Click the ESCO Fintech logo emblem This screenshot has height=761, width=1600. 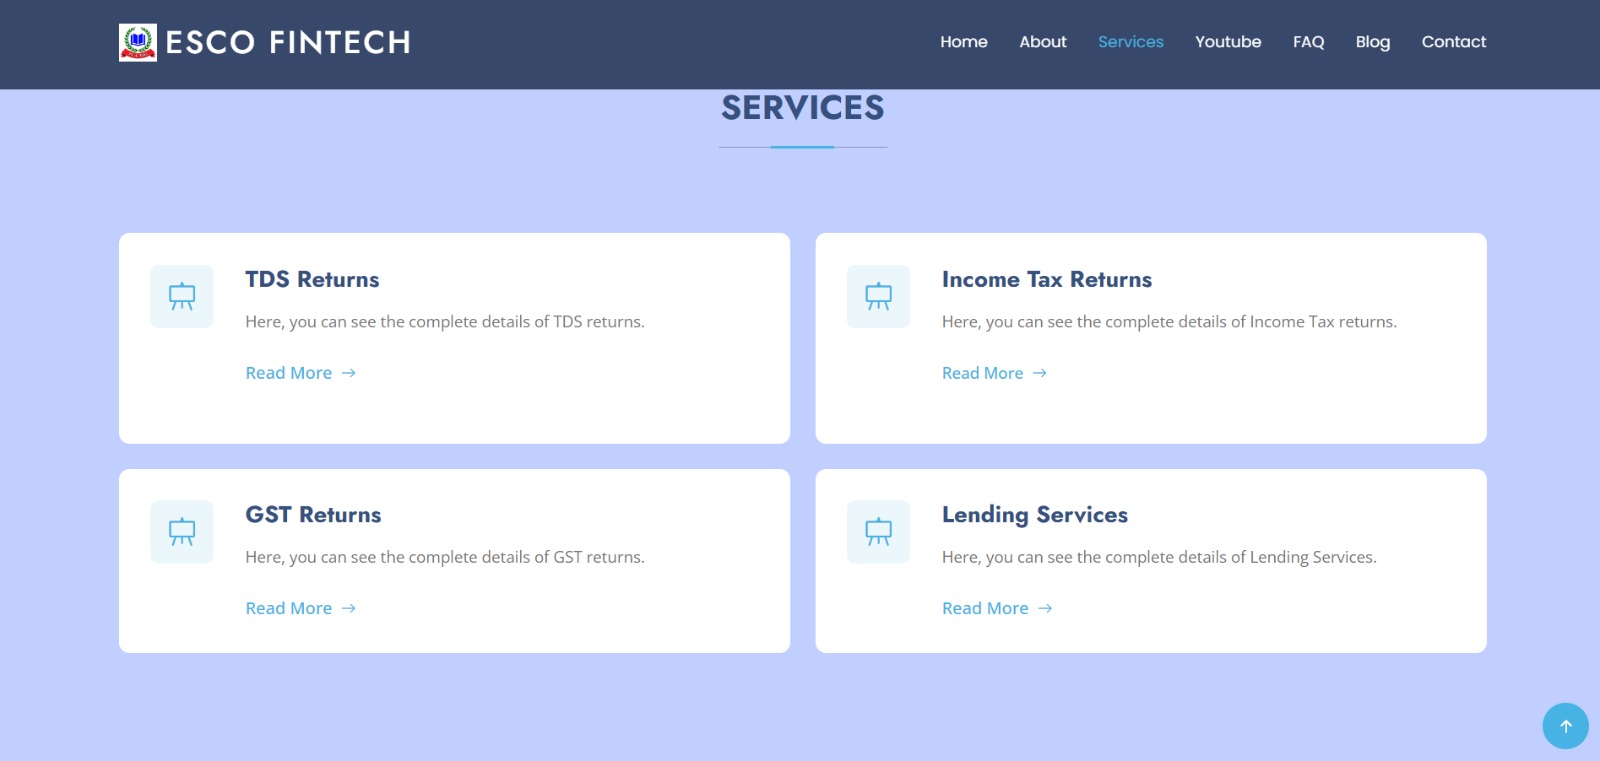click(x=138, y=42)
